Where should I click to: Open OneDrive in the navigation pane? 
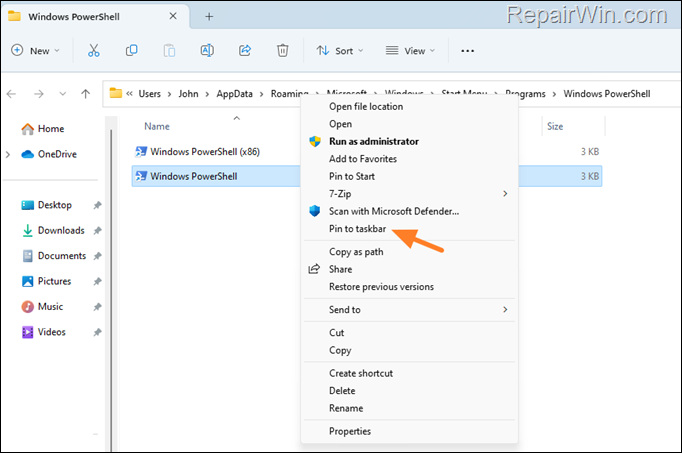49,154
